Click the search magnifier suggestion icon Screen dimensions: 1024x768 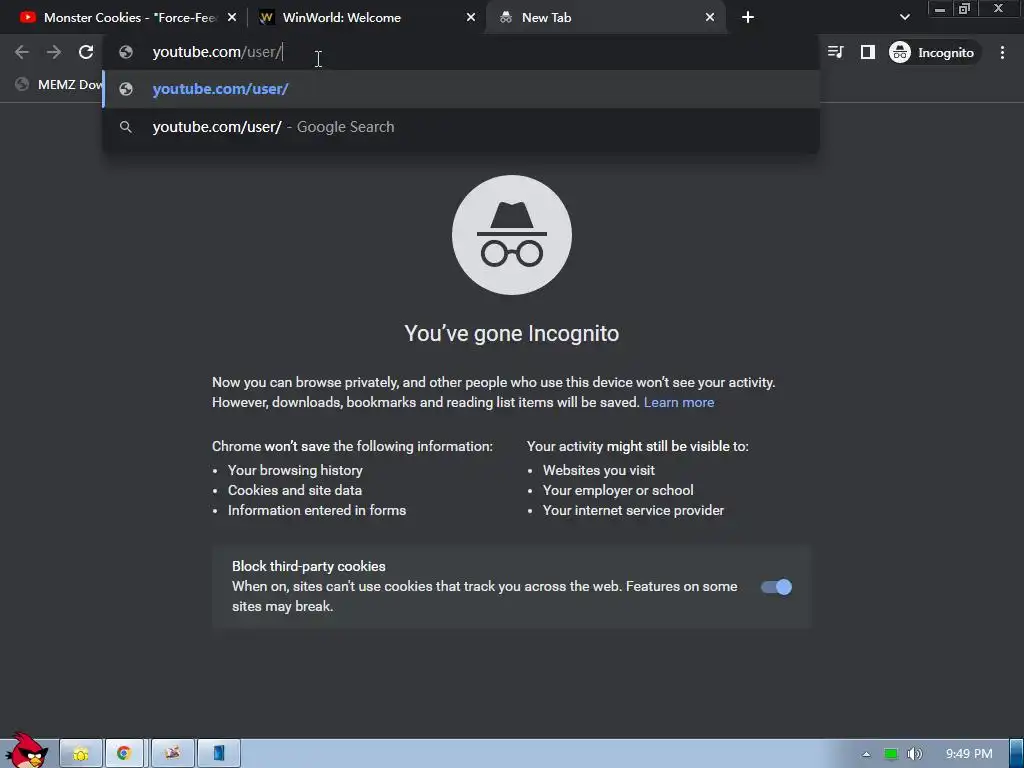point(126,127)
